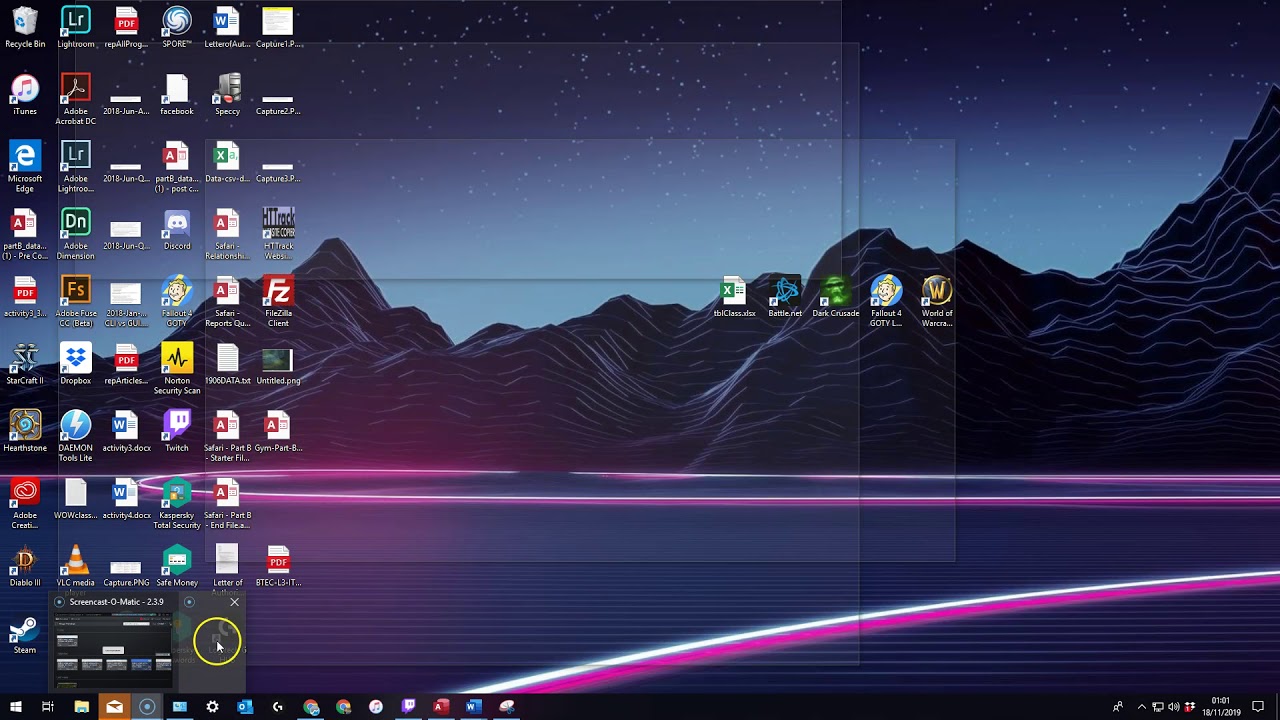Screen dimensions: 1280x720
Task: Launch Adobe Acrobat DC from desktop
Action: [x=75, y=99]
